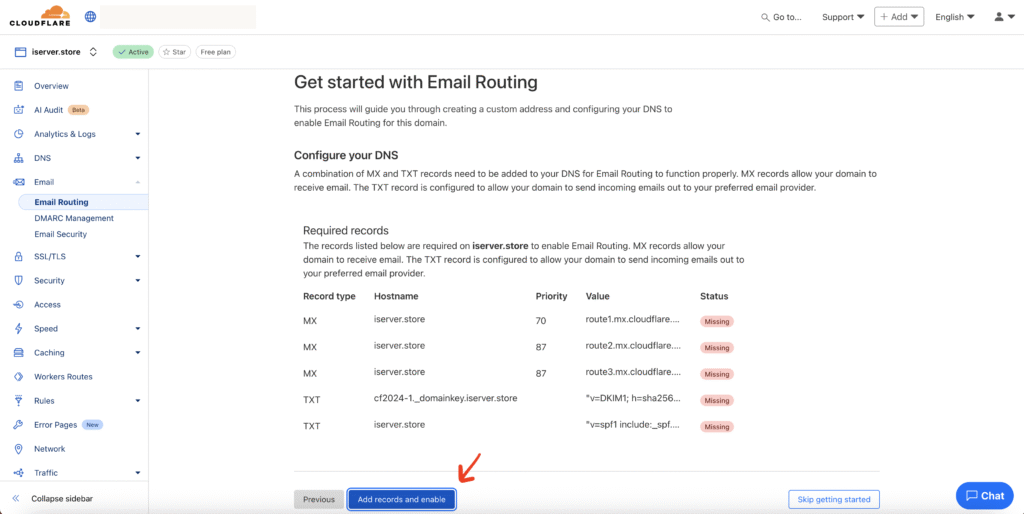Open the English language dropdown
The height and width of the screenshot is (514, 1024).
(x=955, y=17)
